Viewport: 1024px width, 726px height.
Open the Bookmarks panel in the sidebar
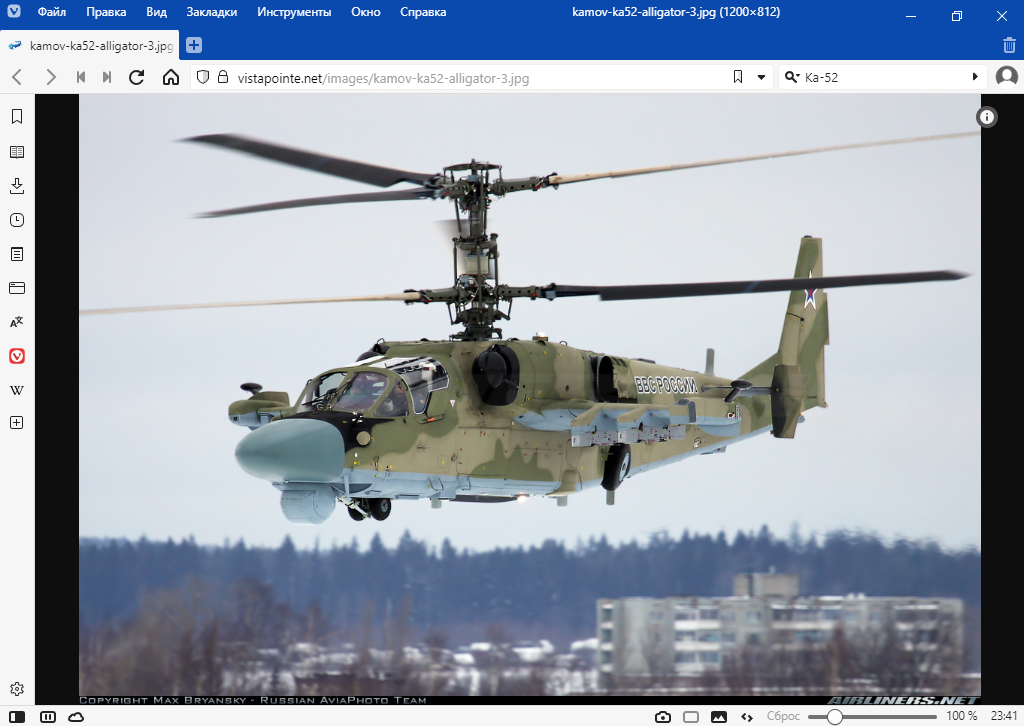pyautogui.click(x=17, y=117)
